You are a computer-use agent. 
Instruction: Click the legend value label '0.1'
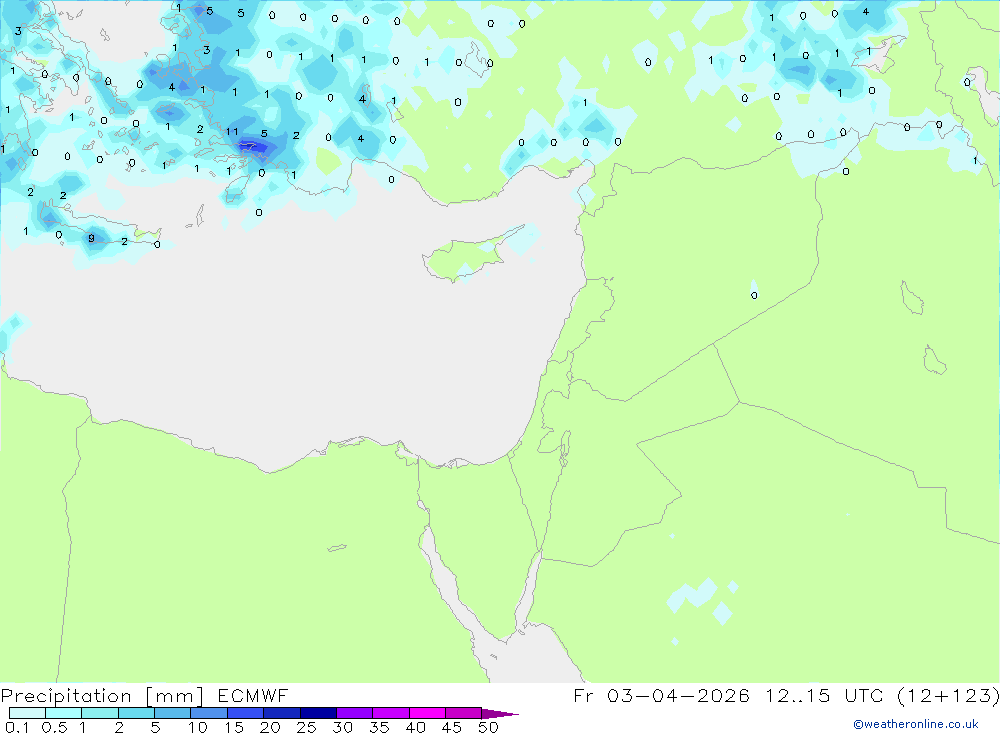(x=17, y=727)
